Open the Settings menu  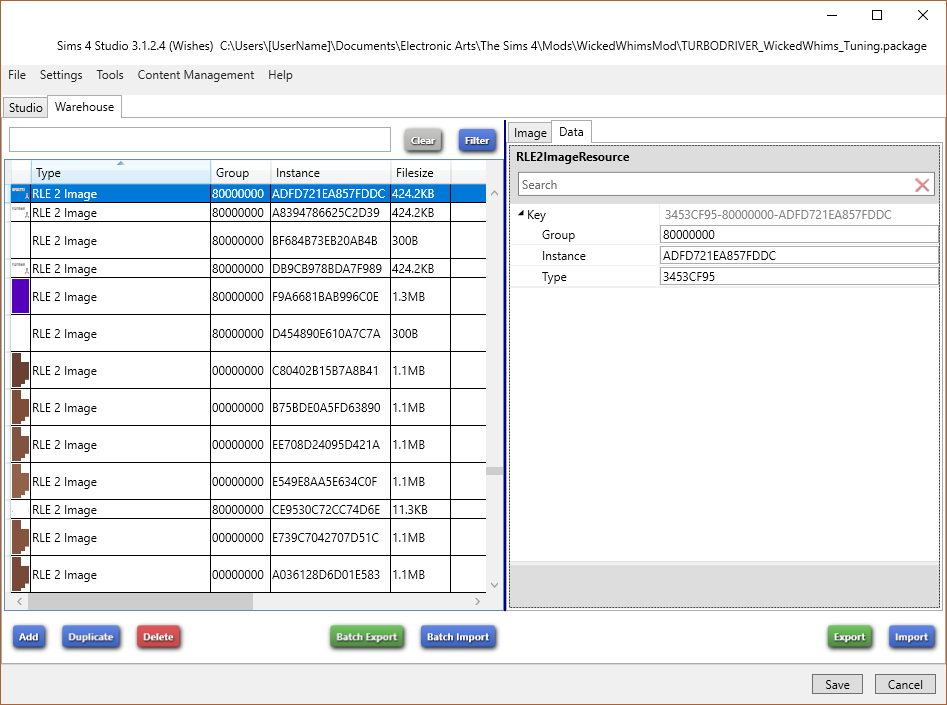pos(61,75)
